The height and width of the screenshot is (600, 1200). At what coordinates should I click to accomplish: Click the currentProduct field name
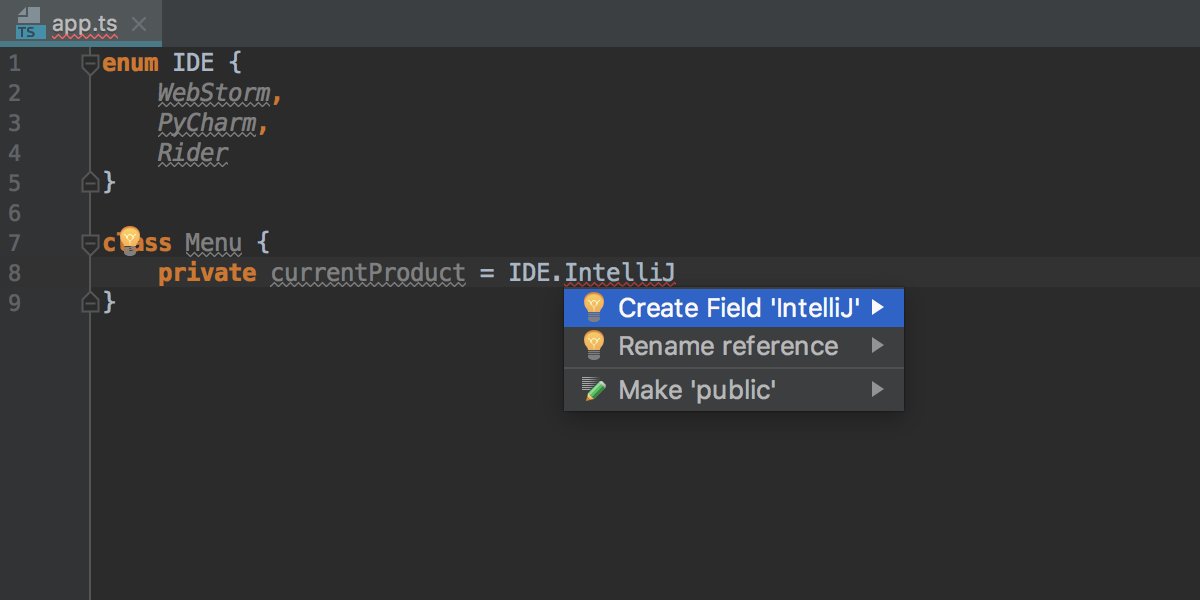[x=368, y=273]
